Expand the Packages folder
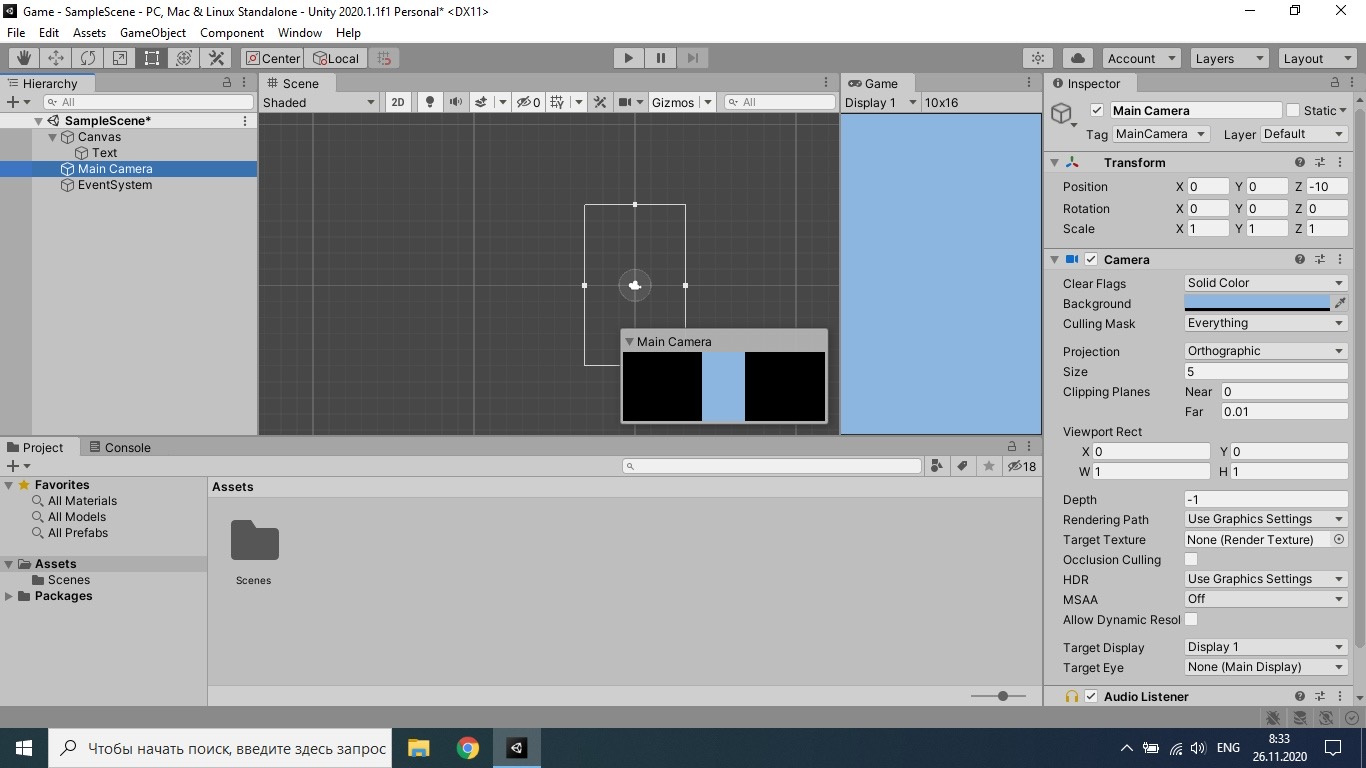The image size is (1366, 768). pos(9,596)
